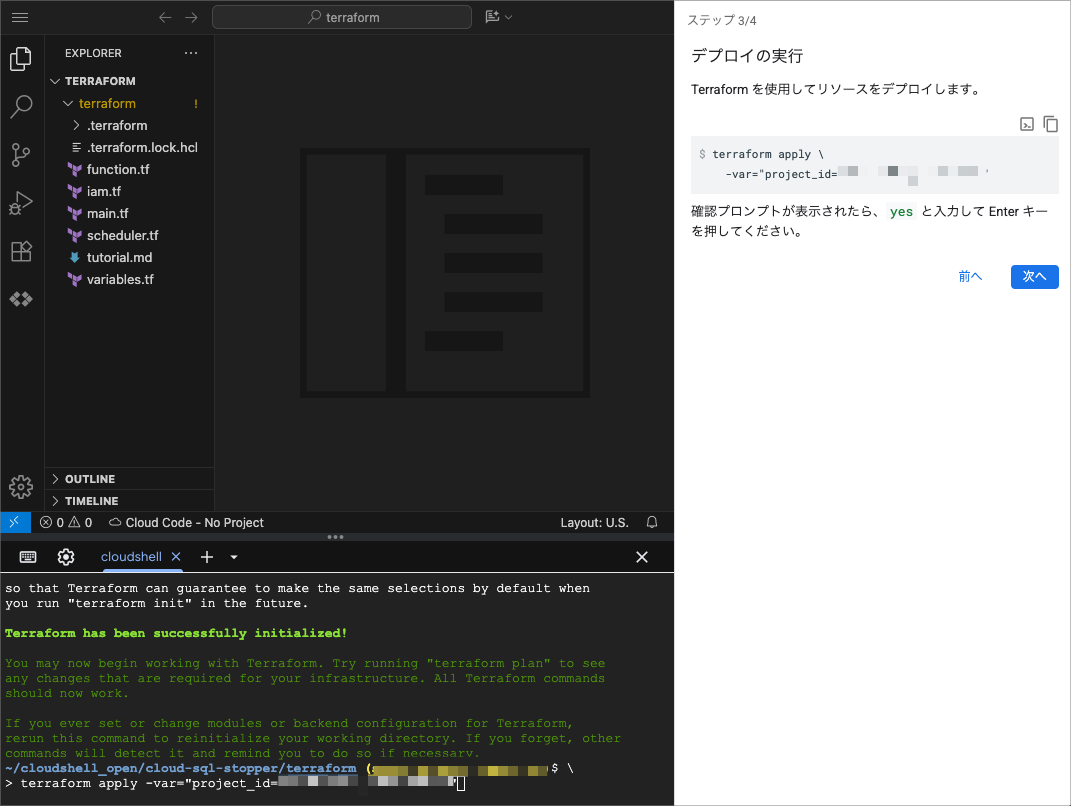Send tutorial command to Cloud Shell terminal
This screenshot has width=1071, height=806.
[1027, 124]
